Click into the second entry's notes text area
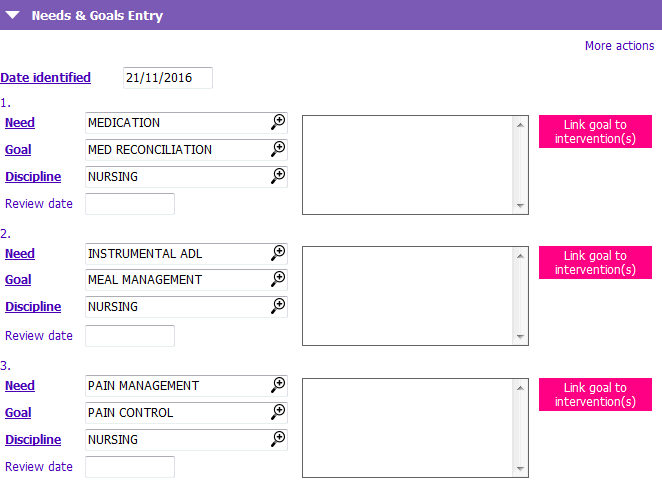662x482 pixels. (x=408, y=295)
